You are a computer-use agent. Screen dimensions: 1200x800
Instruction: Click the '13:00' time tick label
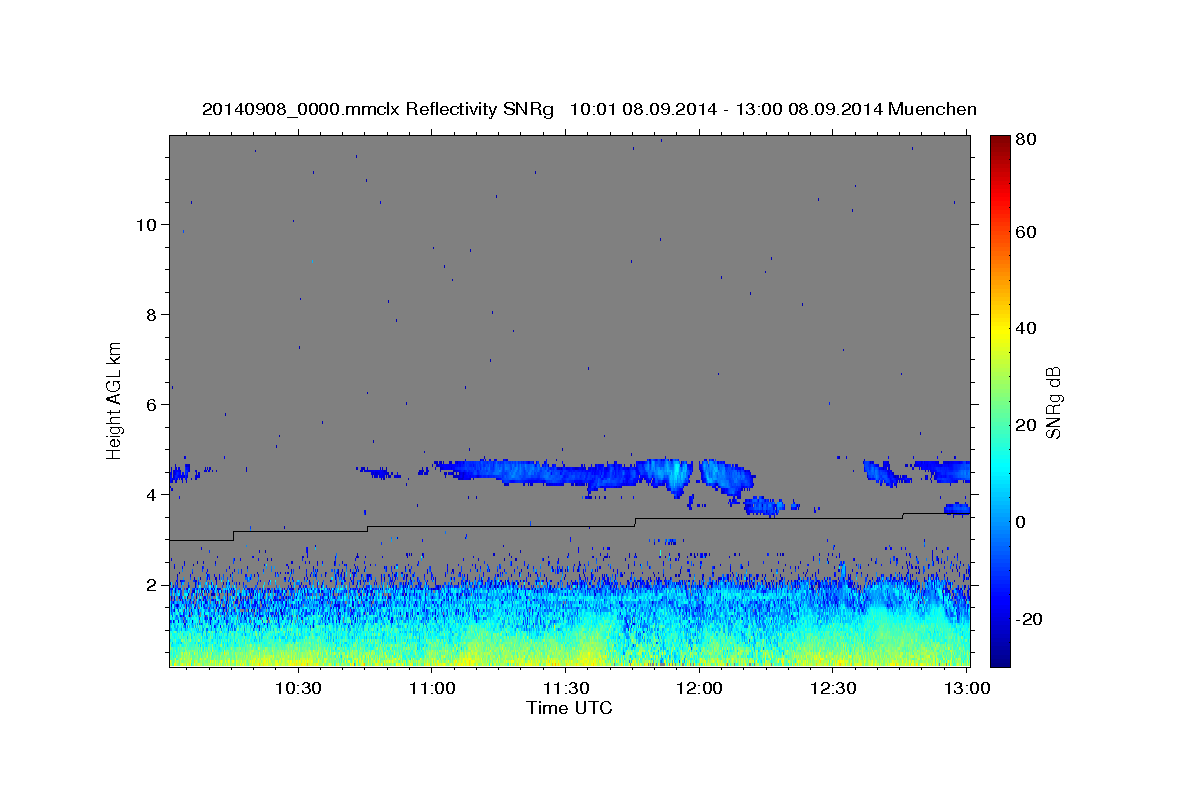coord(966,689)
